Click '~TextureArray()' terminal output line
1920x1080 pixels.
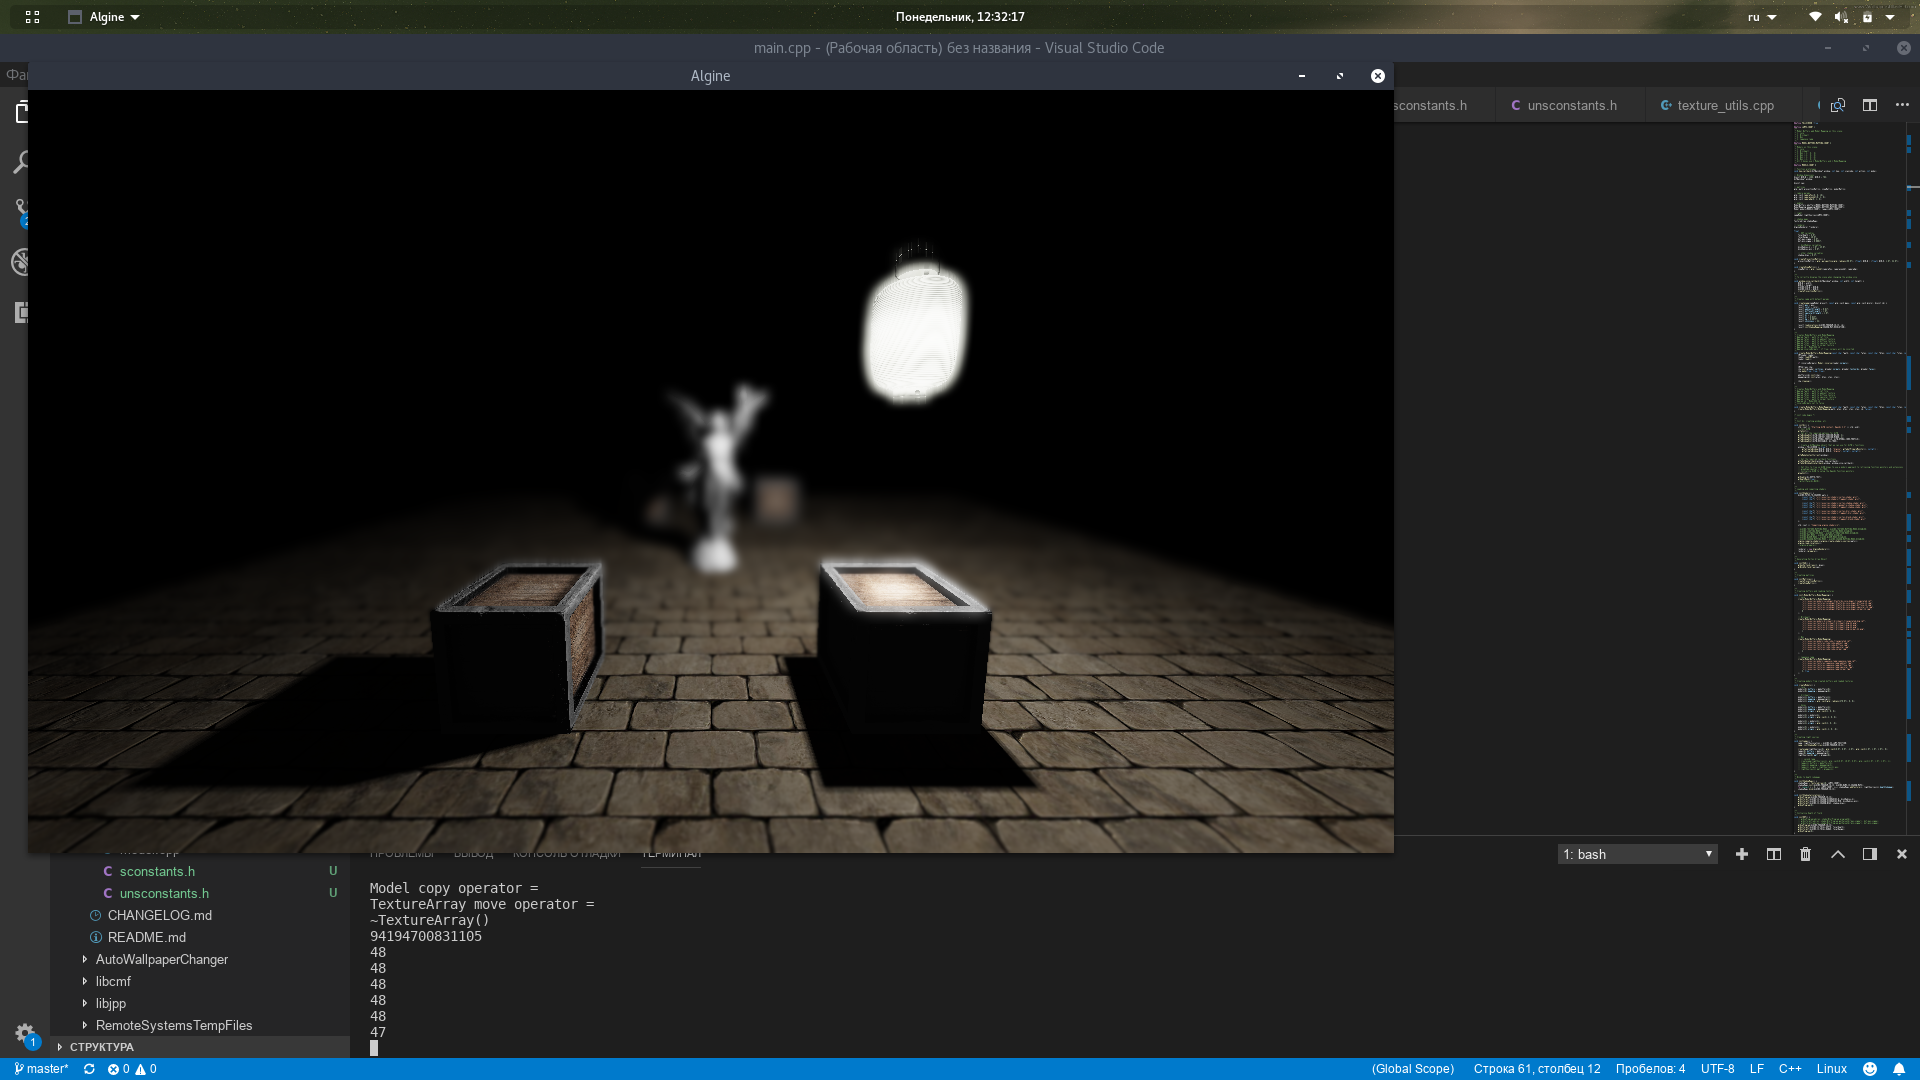(x=430, y=920)
